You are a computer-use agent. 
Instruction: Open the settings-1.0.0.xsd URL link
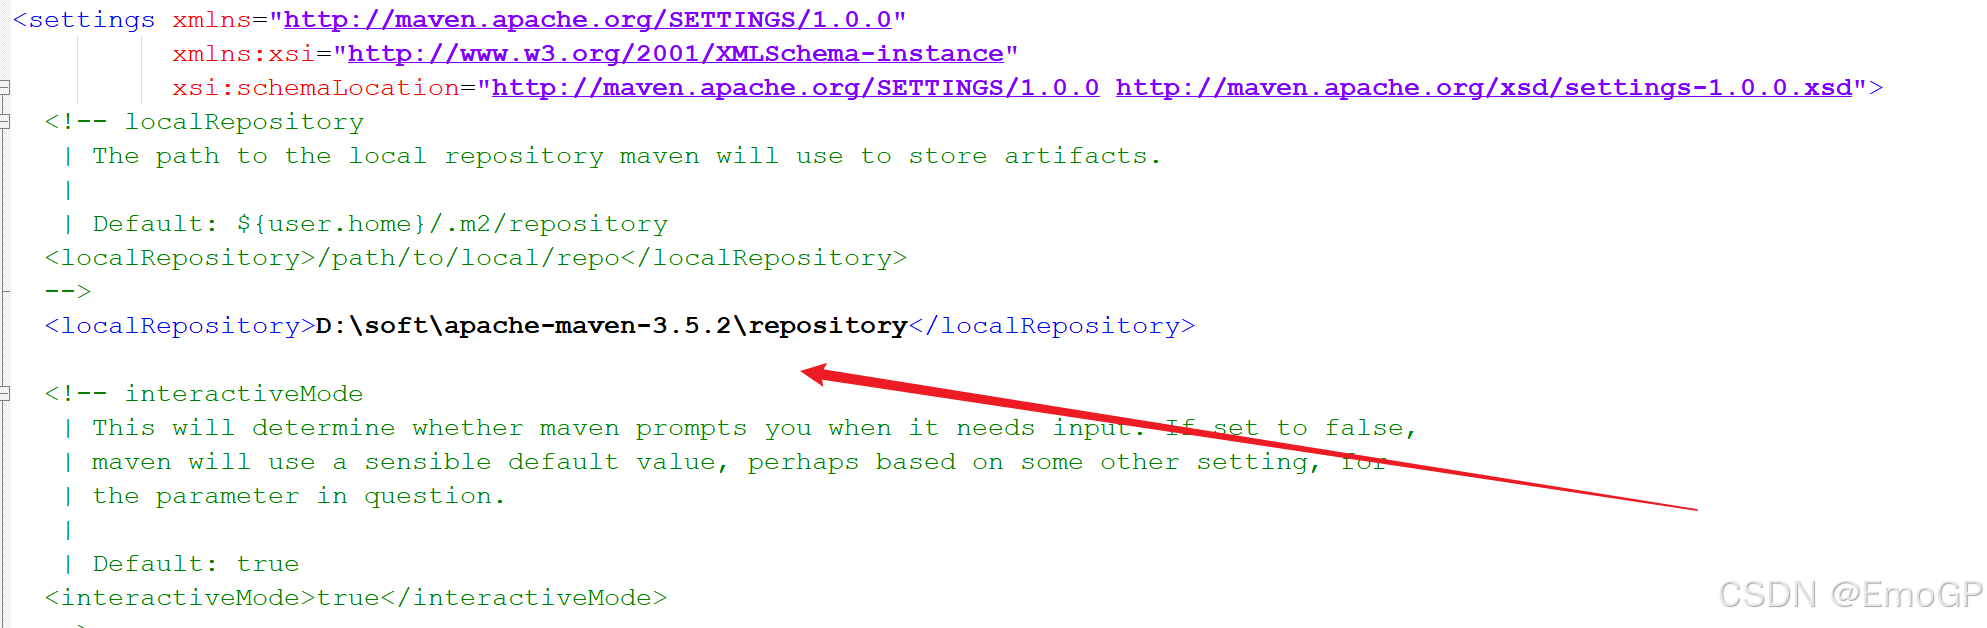1484,88
